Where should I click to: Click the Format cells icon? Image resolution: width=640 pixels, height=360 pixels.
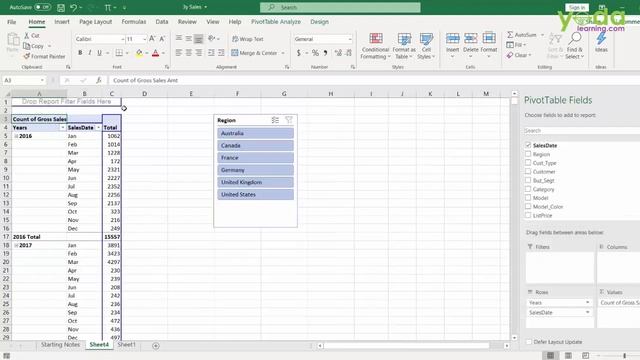click(x=489, y=39)
